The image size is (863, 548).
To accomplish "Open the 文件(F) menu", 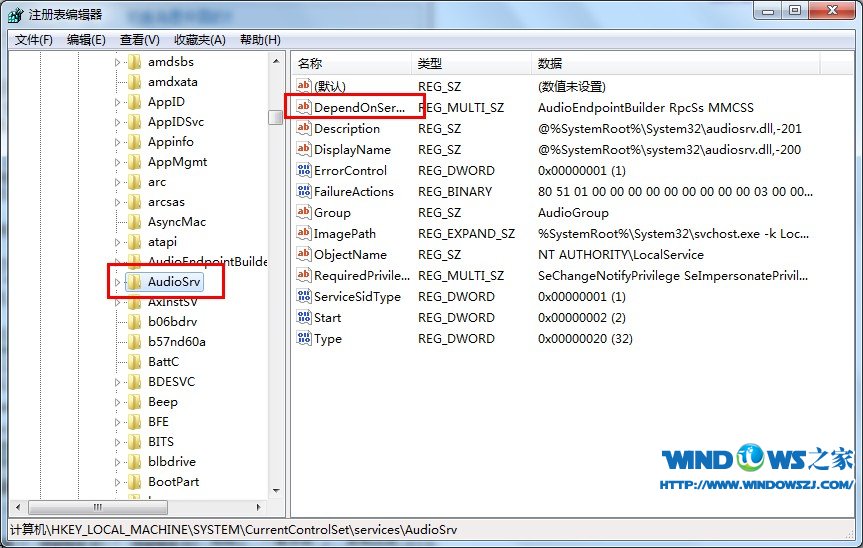I will point(33,40).
